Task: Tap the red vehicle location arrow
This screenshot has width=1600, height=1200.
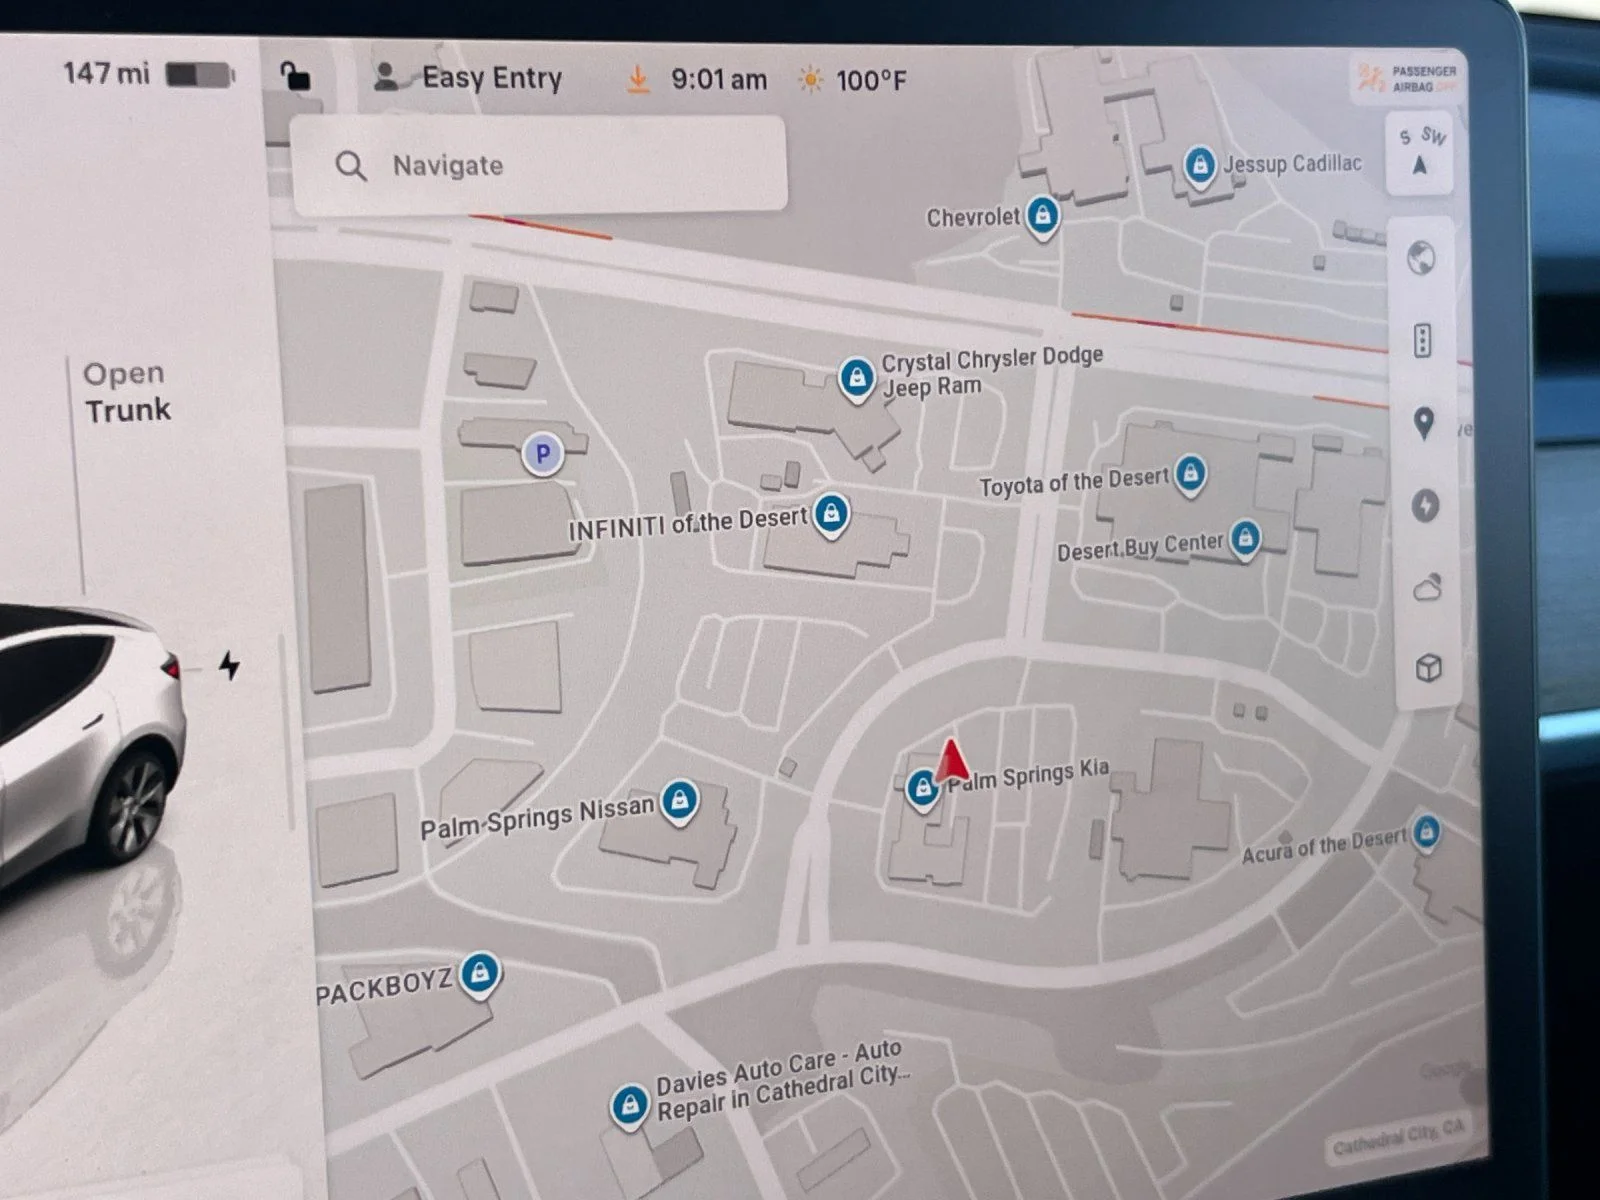Action: pyautogui.click(x=952, y=760)
